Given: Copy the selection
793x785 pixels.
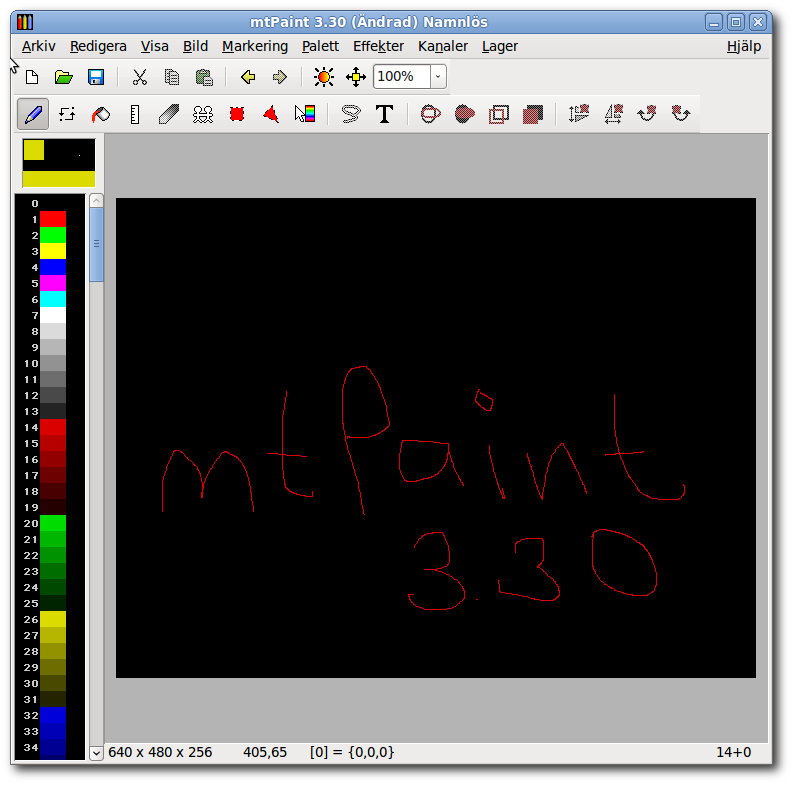Looking at the screenshot, I should pos(172,77).
